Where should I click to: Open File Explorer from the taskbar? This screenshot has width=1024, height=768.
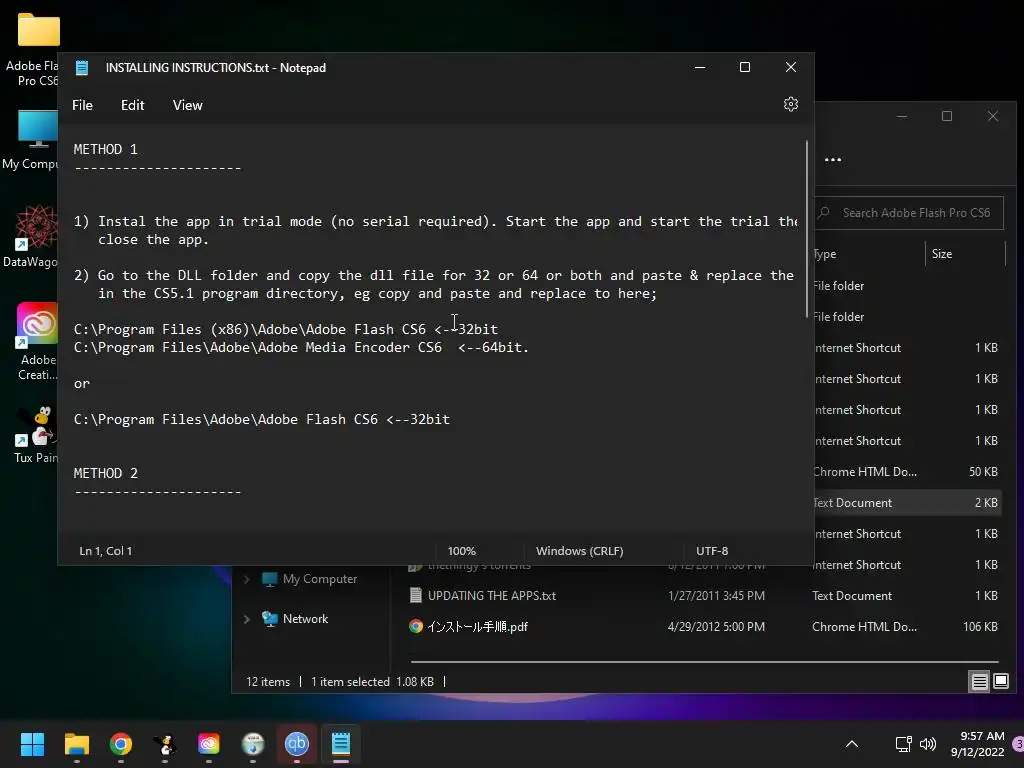coord(76,744)
